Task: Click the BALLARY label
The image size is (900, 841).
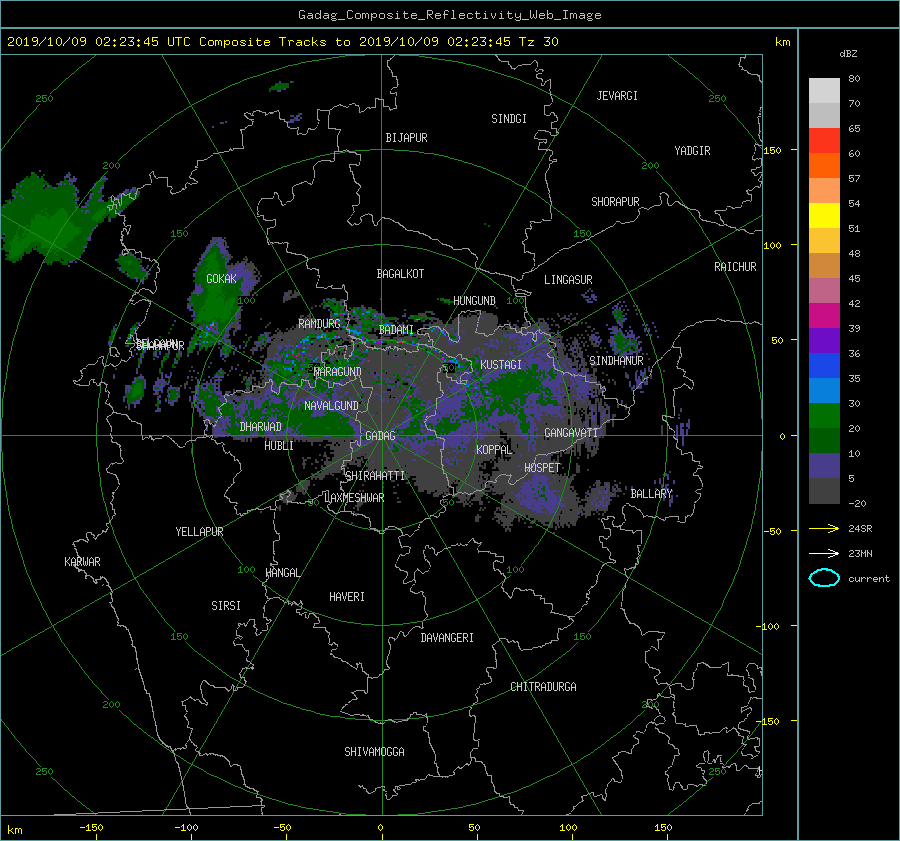Action: [651, 494]
